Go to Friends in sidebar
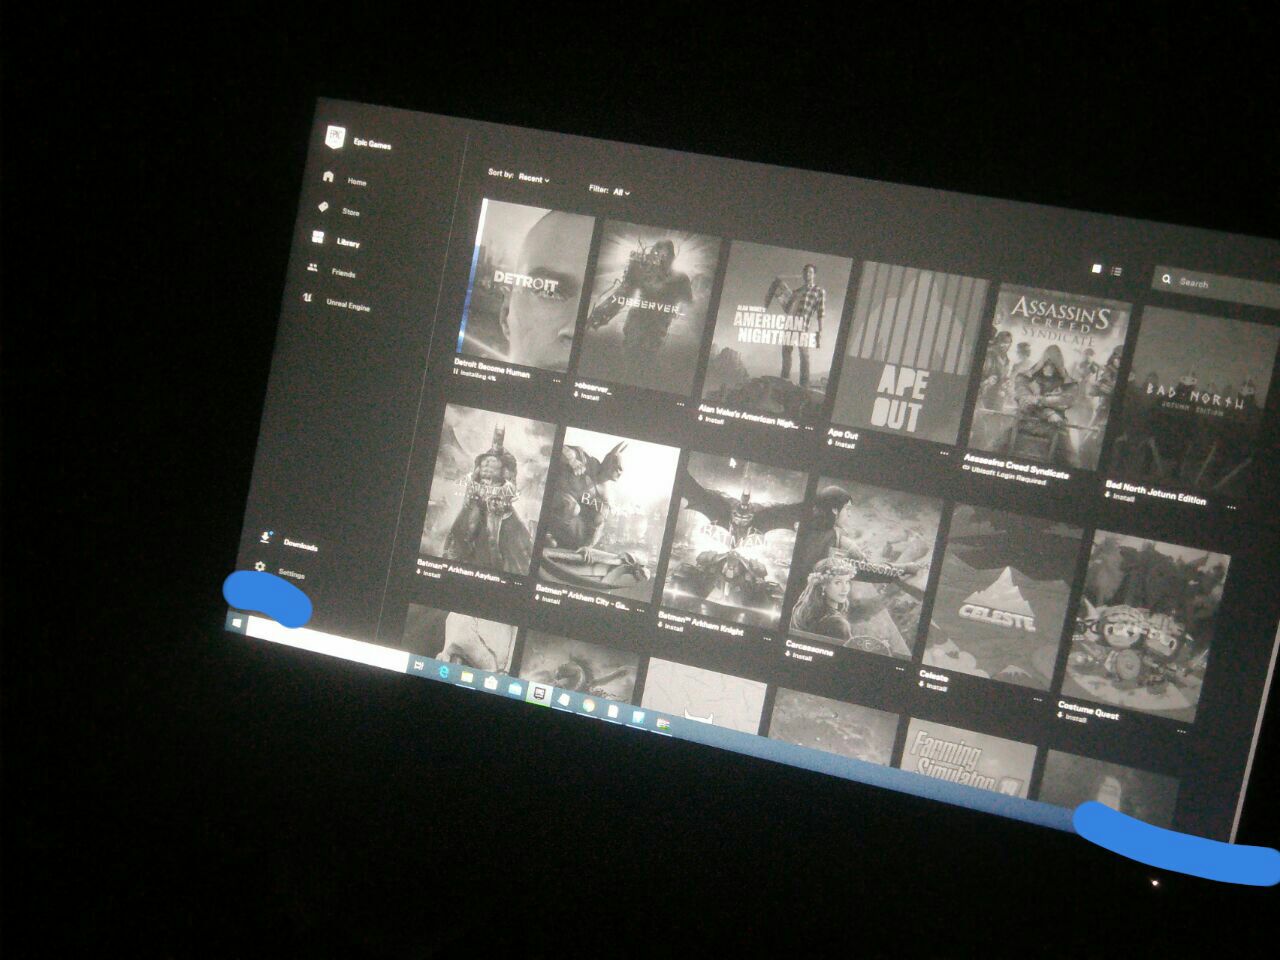 tap(343, 273)
